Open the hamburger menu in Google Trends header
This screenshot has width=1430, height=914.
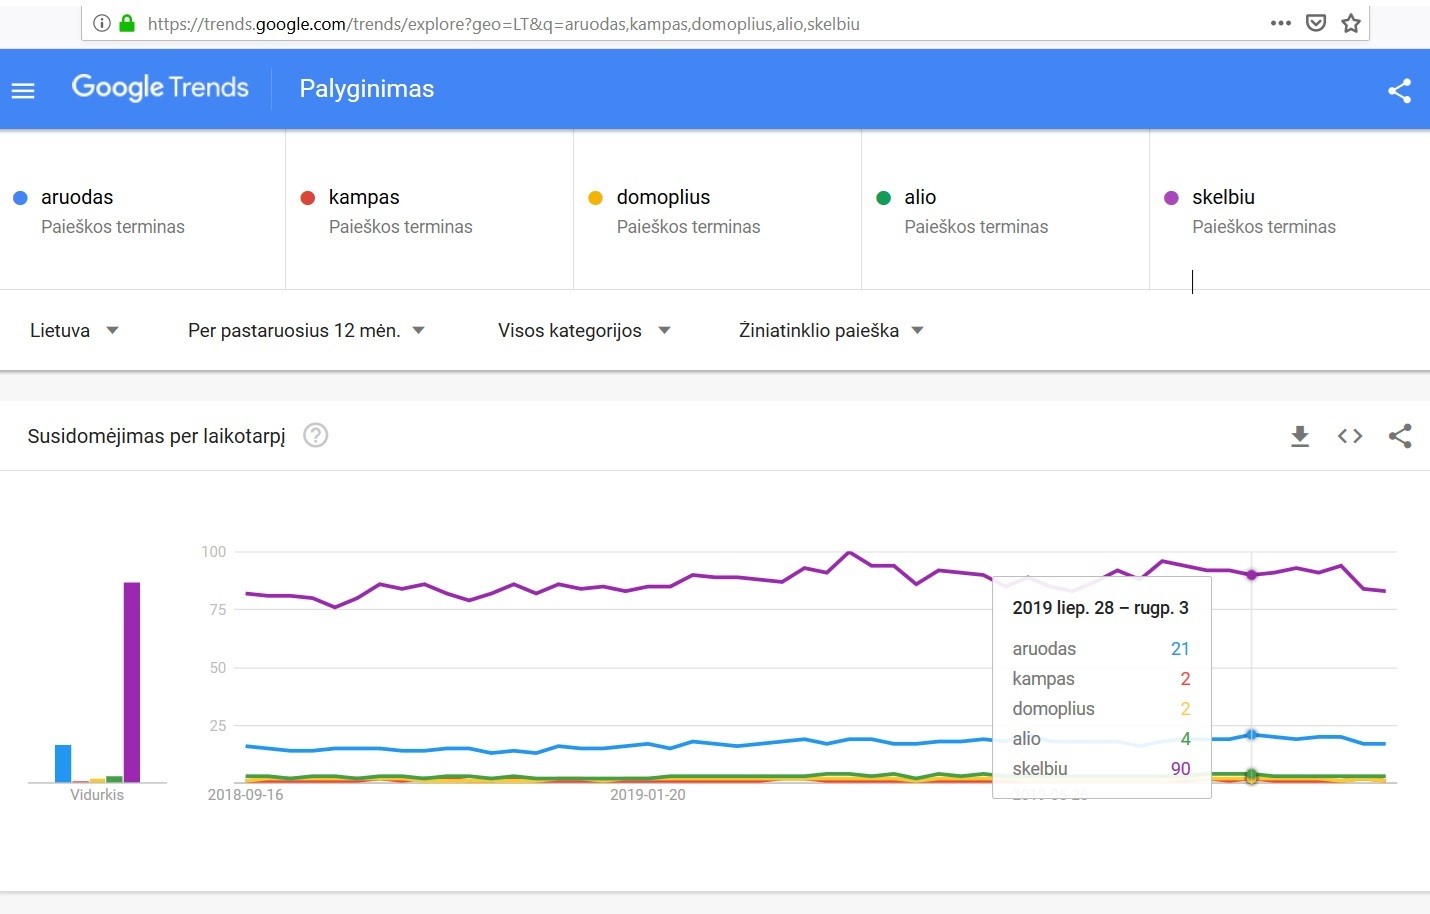(x=23, y=91)
